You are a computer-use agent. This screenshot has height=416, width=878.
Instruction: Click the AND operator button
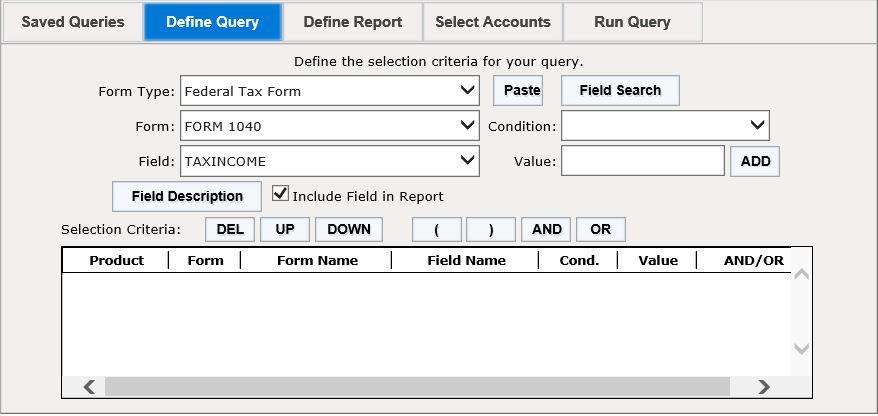546,230
